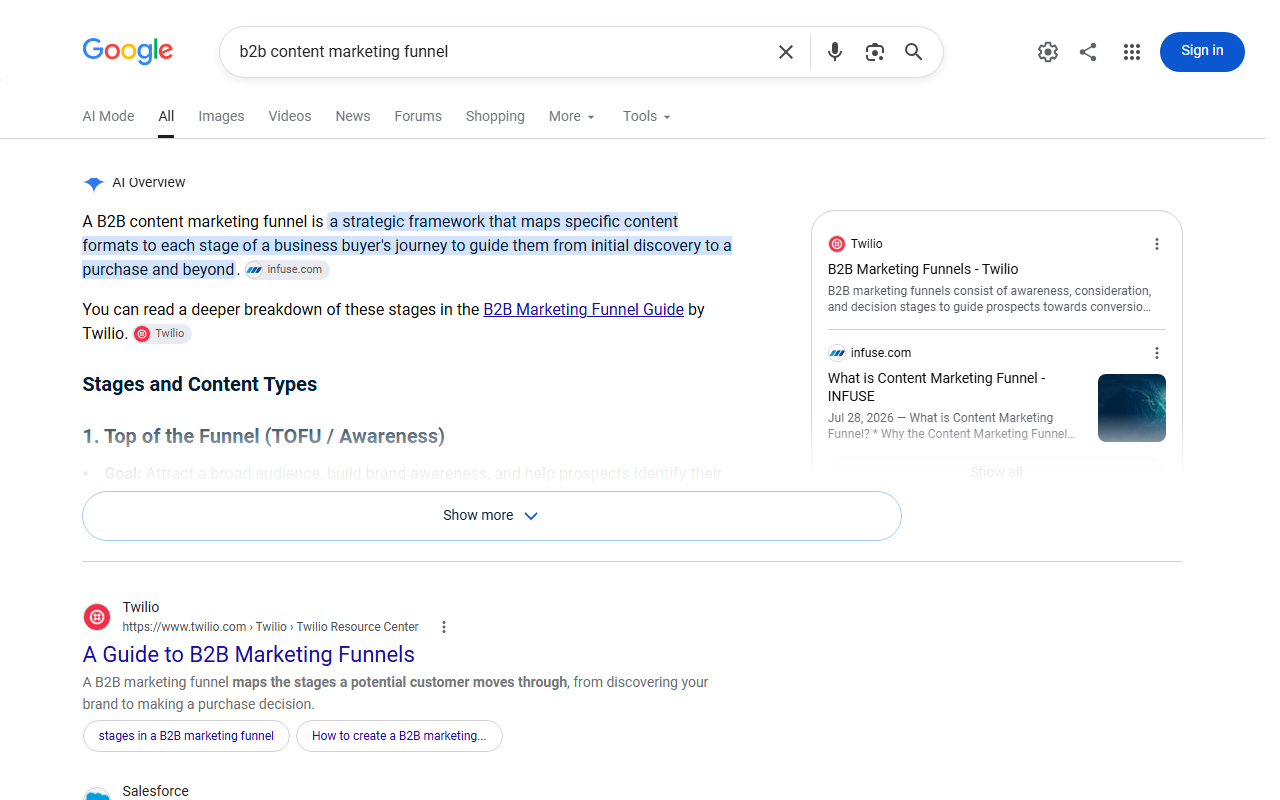Switch to News tab
Image resolution: width=1280 pixels, height=800 pixels.
[353, 116]
